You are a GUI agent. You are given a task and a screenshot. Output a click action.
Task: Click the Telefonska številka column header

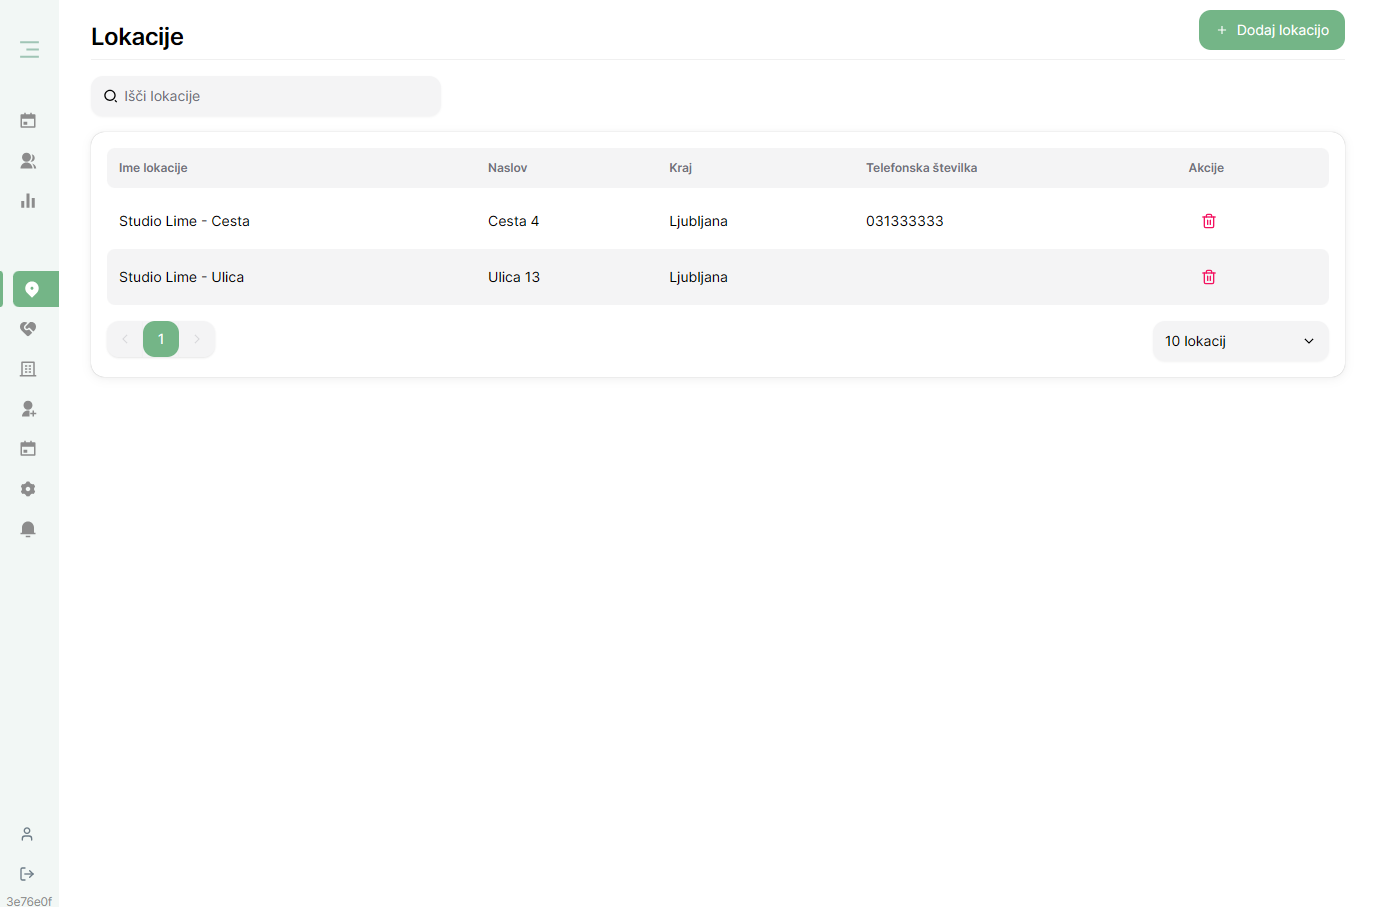921,168
